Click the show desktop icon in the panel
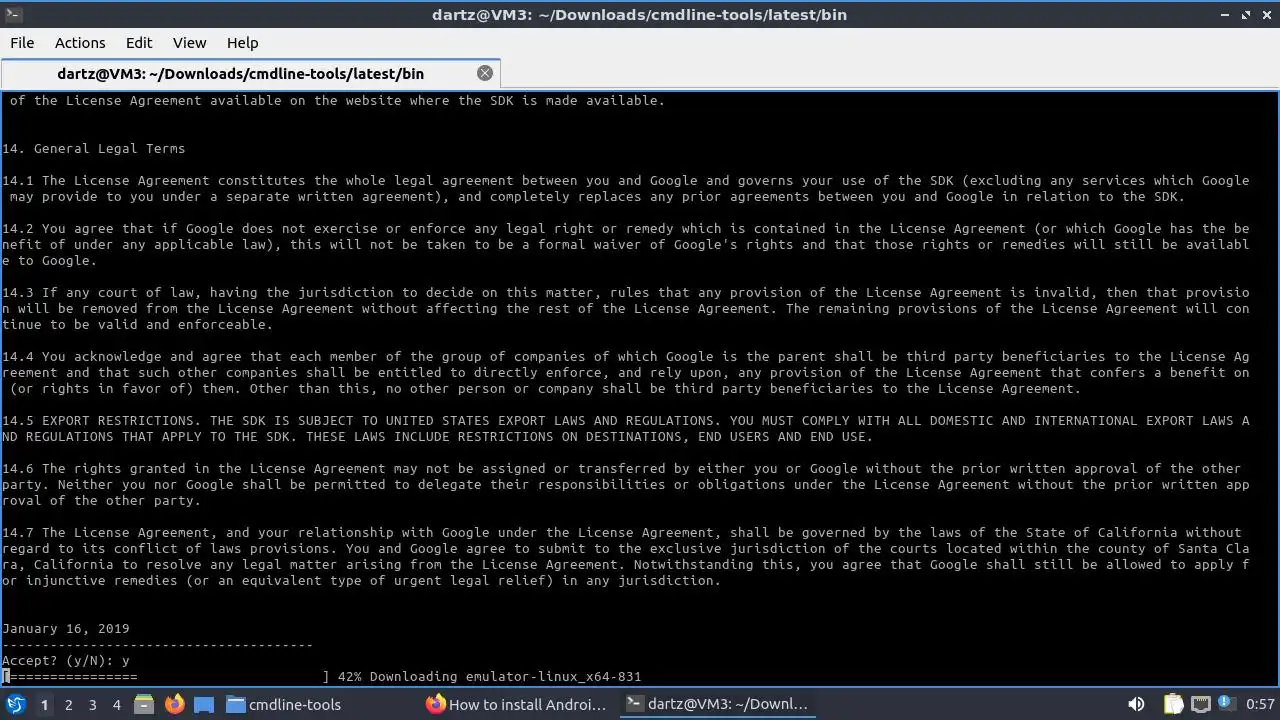This screenshot has height=720, width=1280. (204, 704)
